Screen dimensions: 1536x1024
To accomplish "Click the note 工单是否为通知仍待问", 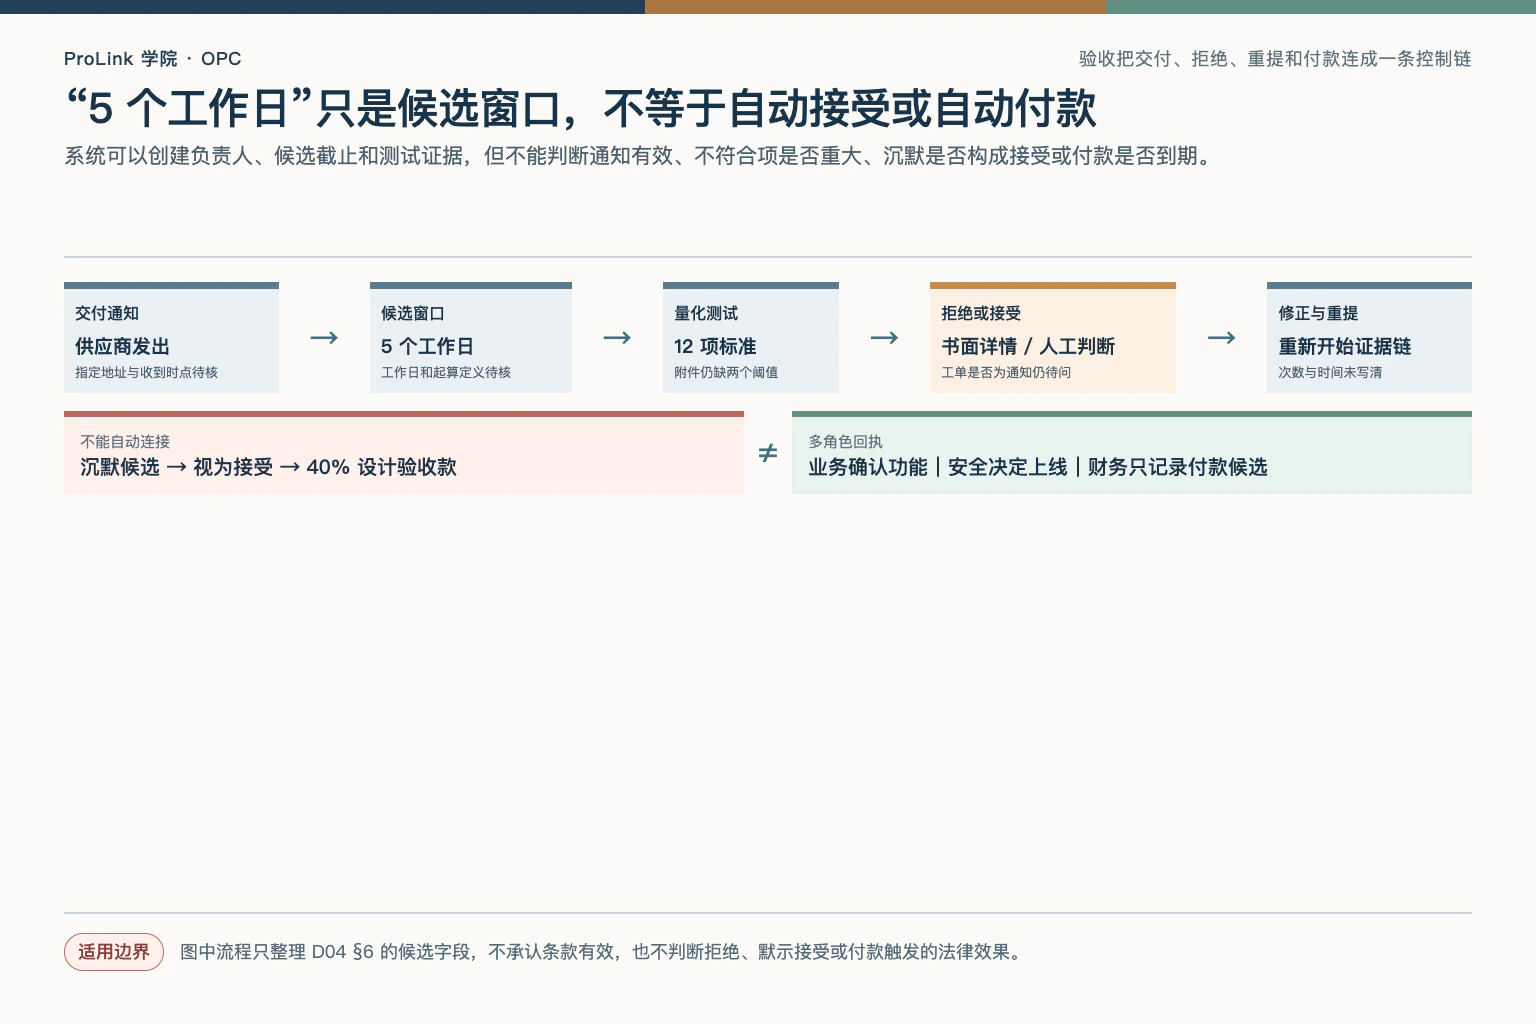I will (x=1006, y=372).
